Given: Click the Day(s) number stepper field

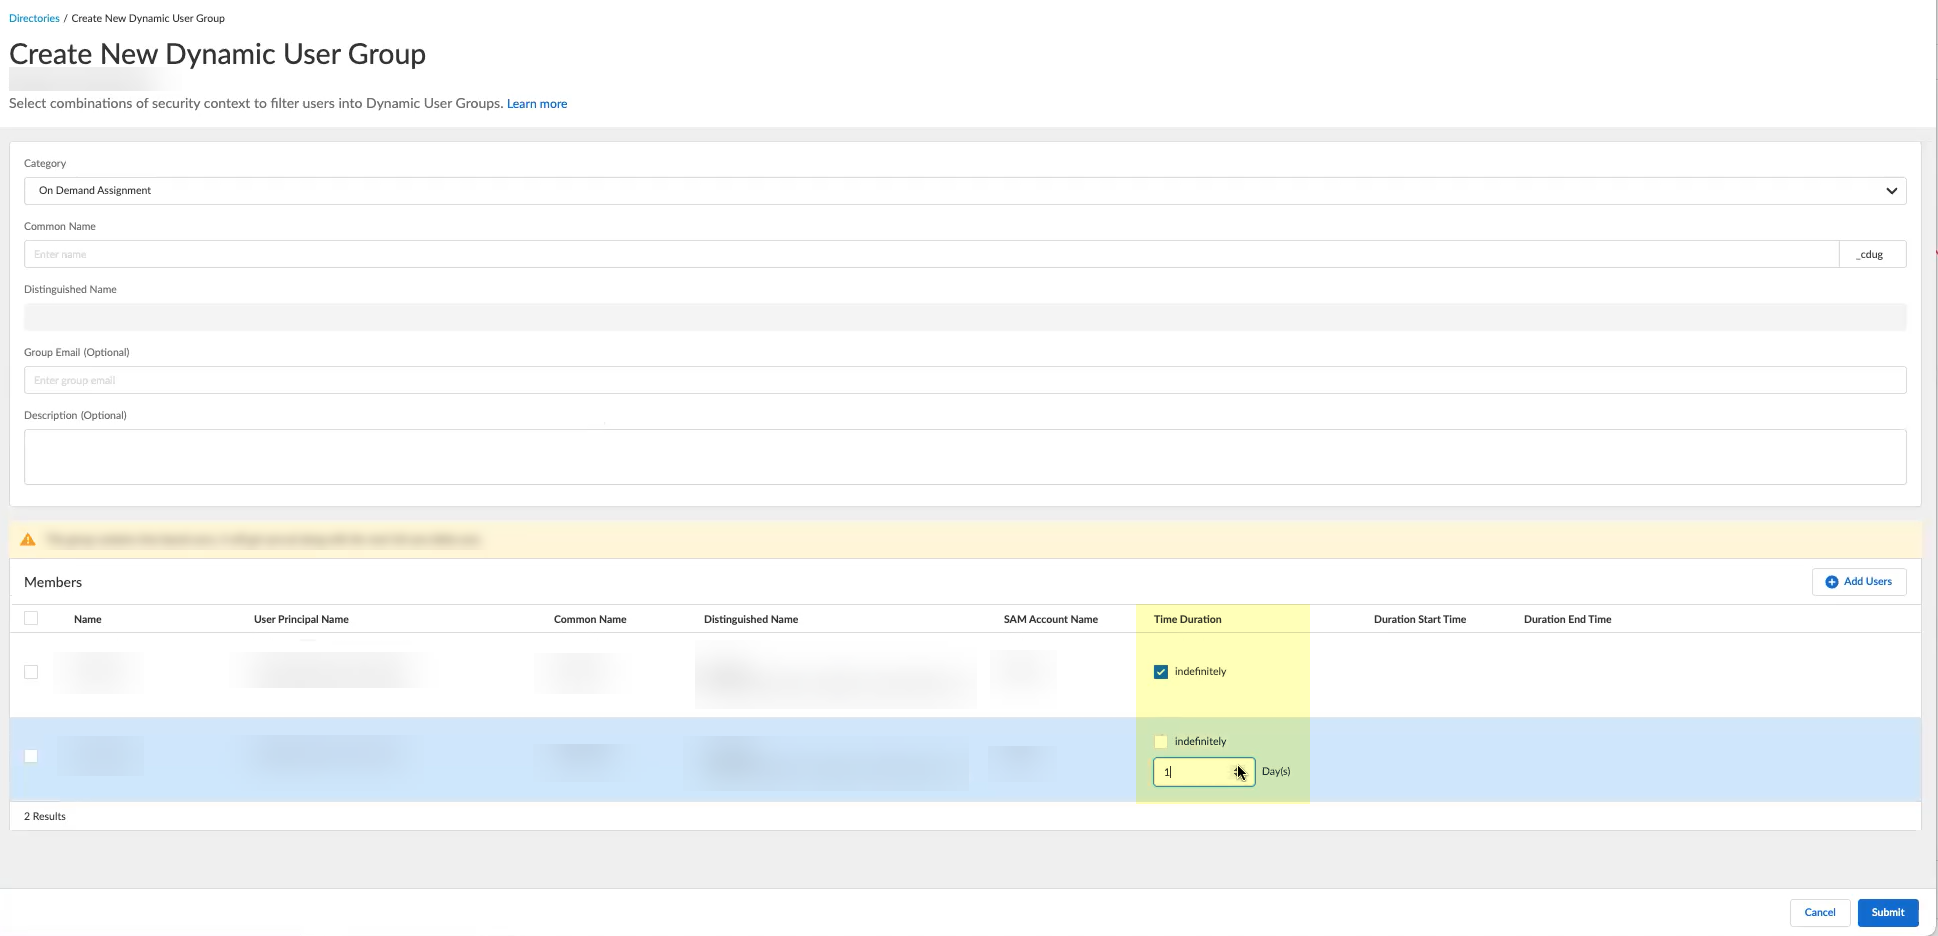Looking at the screenshot, I should pyautogui.click(x=1195, y=772).
